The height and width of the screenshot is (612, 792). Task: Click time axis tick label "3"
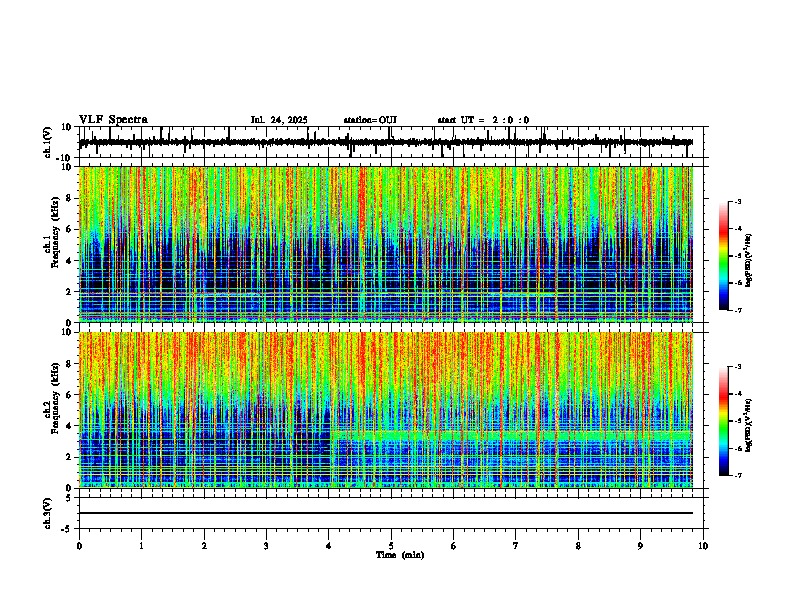point(266,546)
